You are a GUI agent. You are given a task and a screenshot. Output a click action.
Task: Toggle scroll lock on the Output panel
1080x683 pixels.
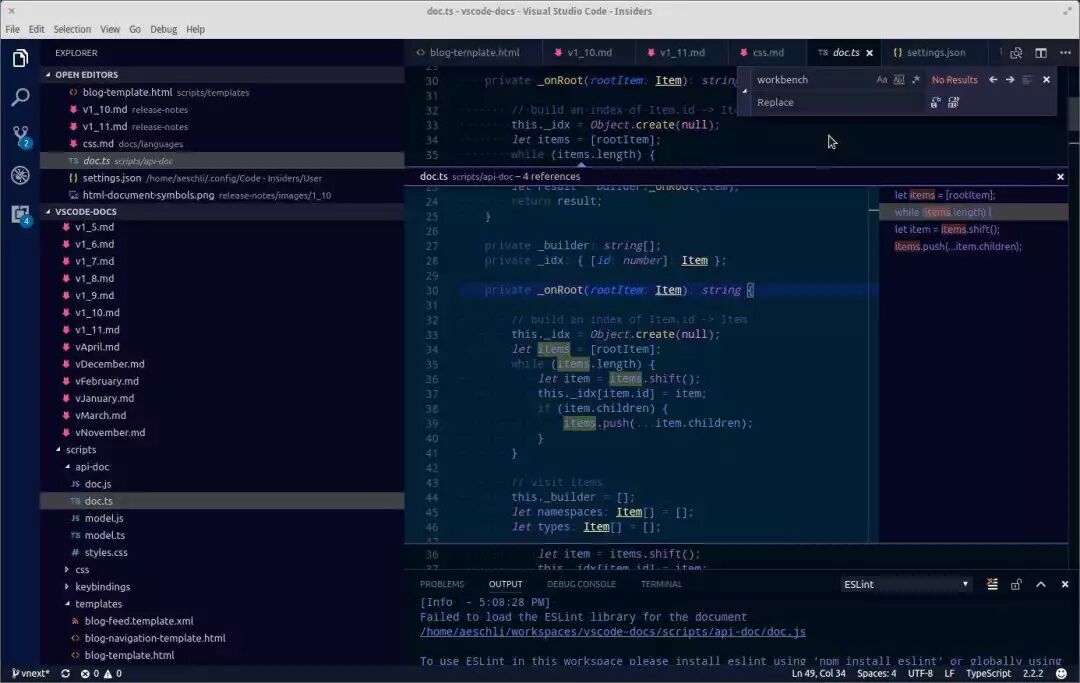[1016, 583]
